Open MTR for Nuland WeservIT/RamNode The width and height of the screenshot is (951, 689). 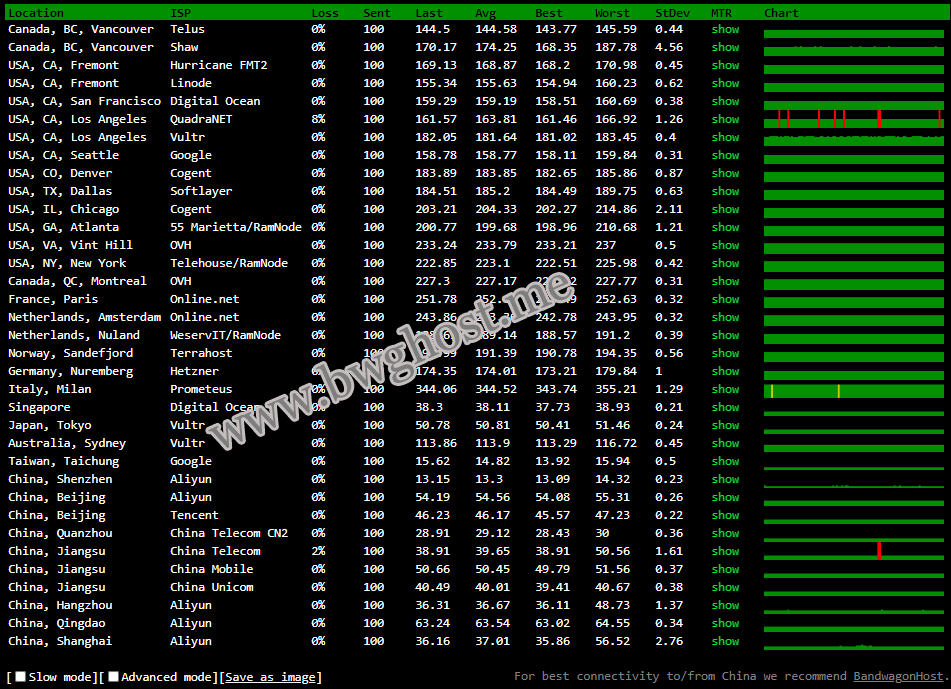(725, 335)
